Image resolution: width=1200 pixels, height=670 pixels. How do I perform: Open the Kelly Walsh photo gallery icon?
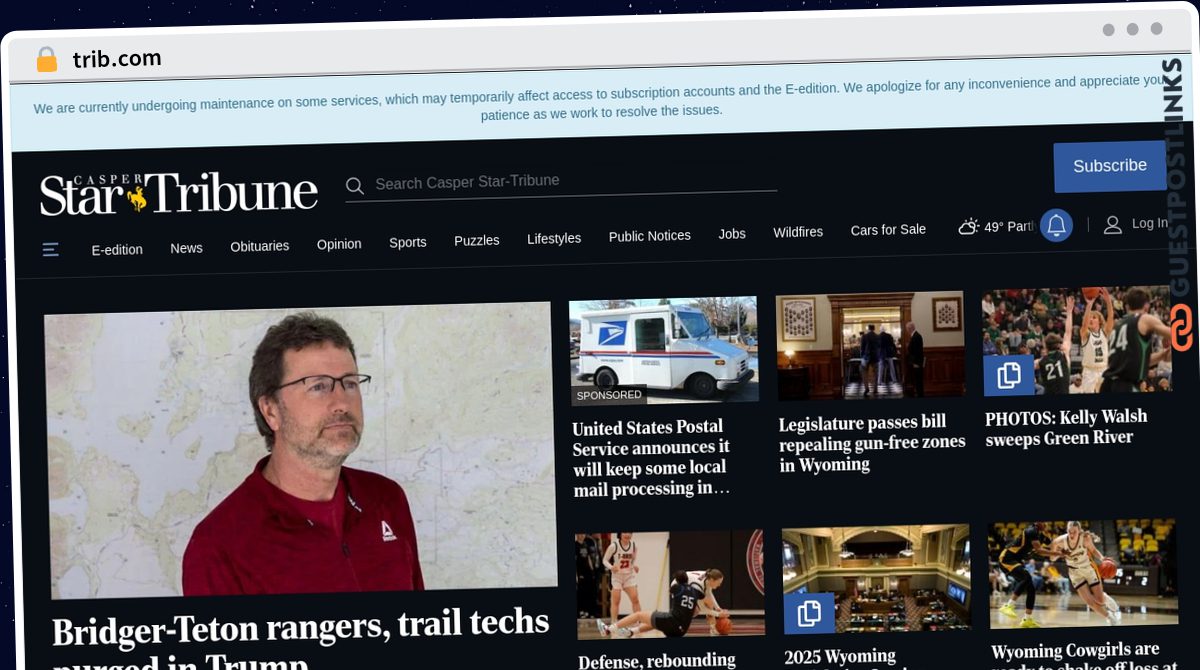[1008, 375]
